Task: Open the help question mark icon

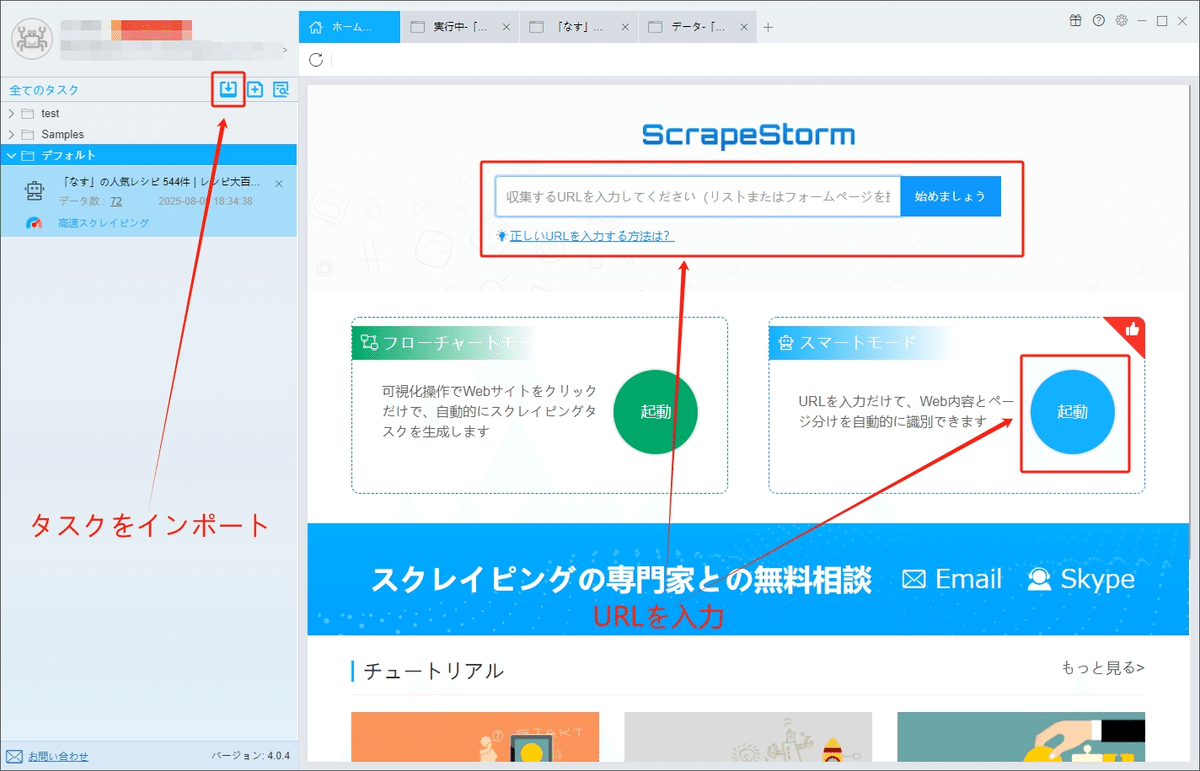Action: pos(1098,20)
